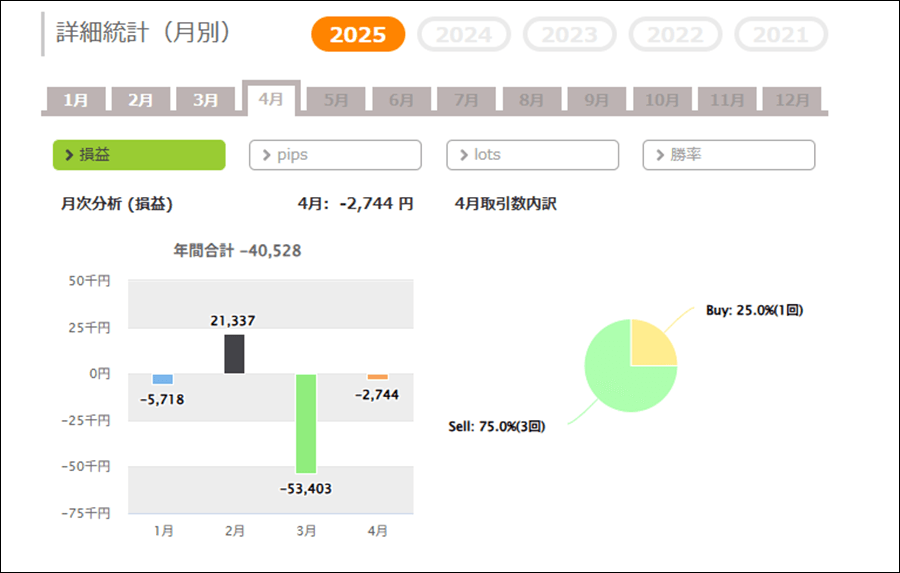
Task: Switch to the 2024 year view
Action: click(x=464, y=34)
